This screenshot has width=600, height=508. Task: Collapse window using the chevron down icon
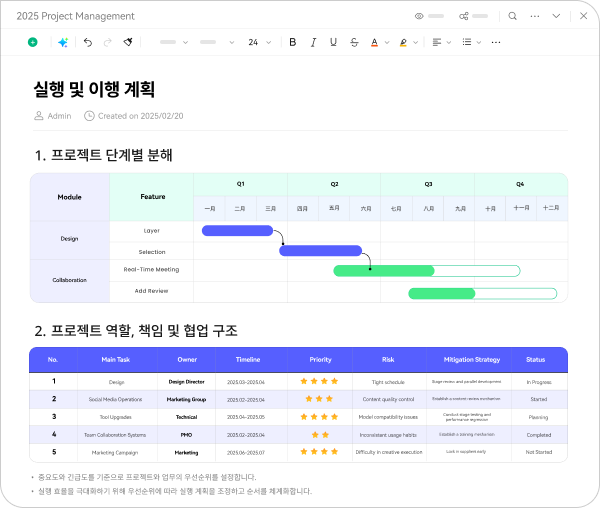(556, 16)
